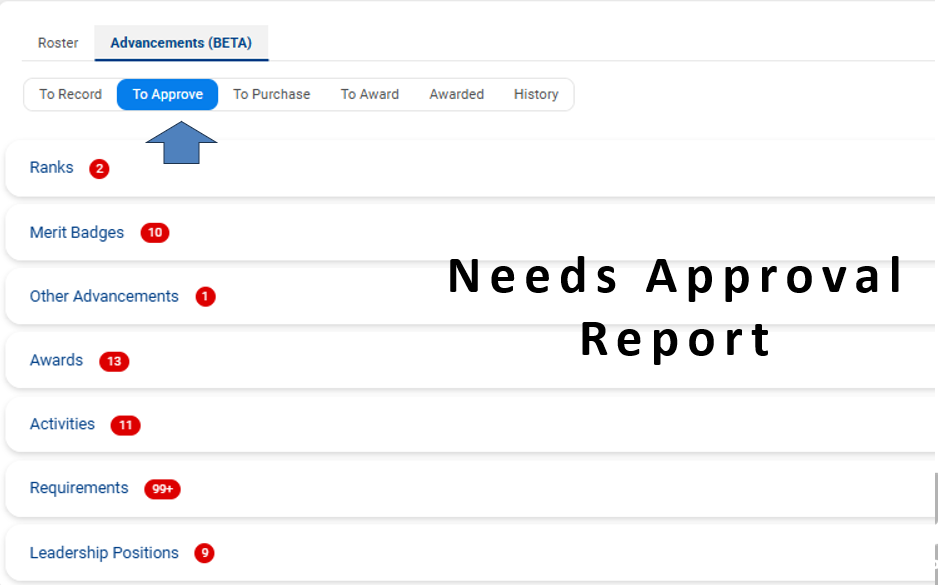Switch to the Roster tab
The width and height of the screenshot is (938, 585).
click(x=58, y=43)
